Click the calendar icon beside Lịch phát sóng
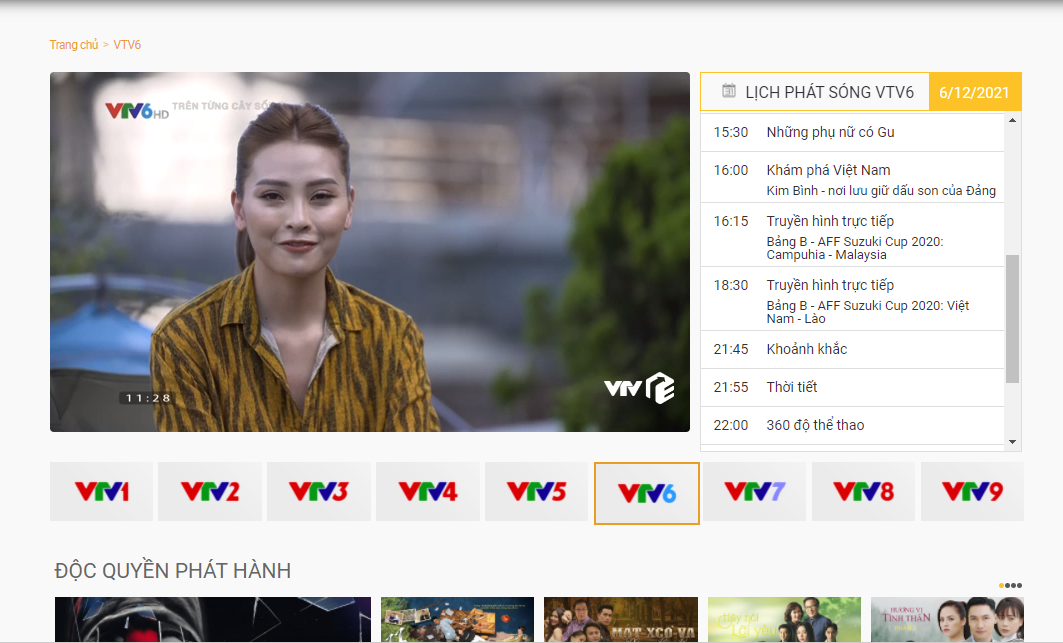 [x=729, y=90]
